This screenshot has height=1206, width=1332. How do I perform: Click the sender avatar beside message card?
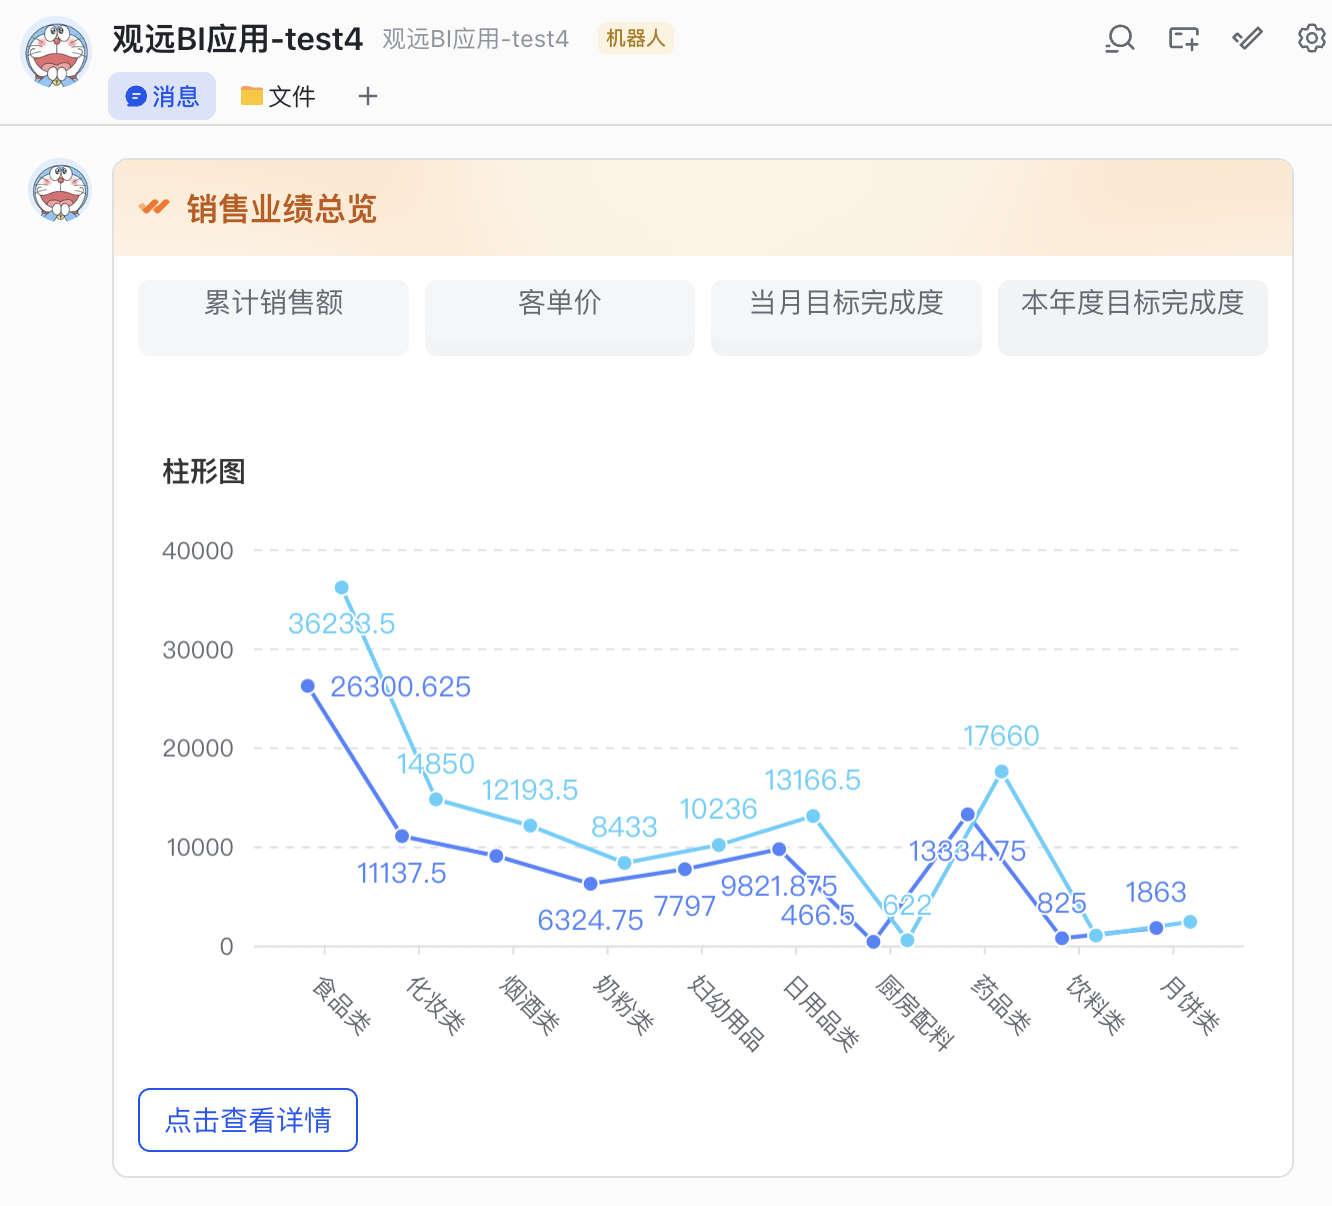pyautogui.click(x=60, y=190)
